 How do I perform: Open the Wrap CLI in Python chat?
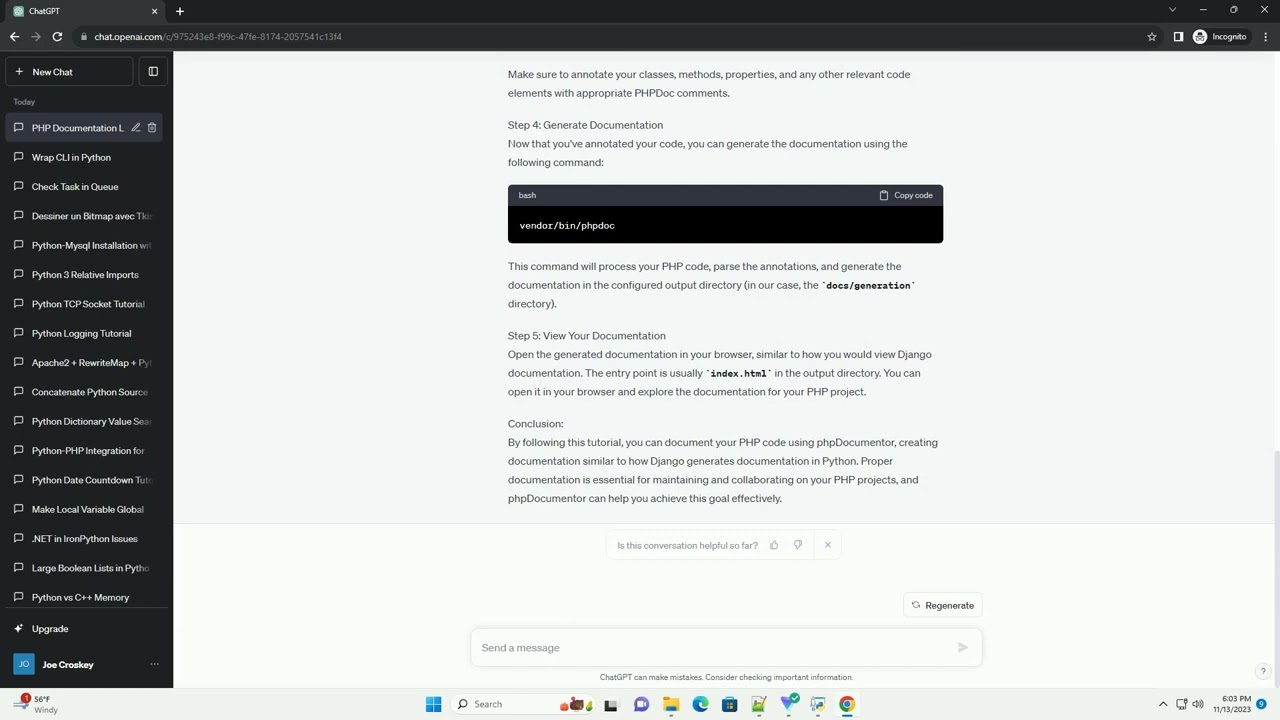pyautogui.click(x=84, y=157)
